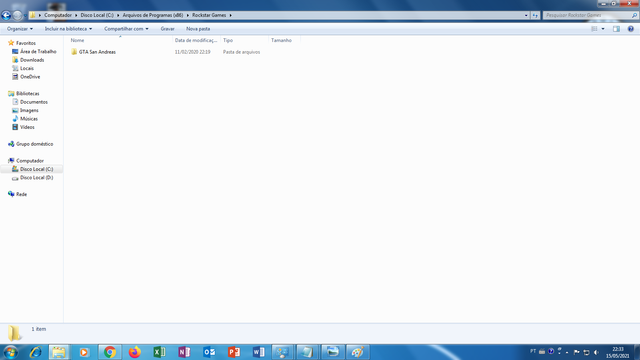Click the Pesquisar Rockstar Games search field
Screen dimensions: 640x360
(587, 16)
